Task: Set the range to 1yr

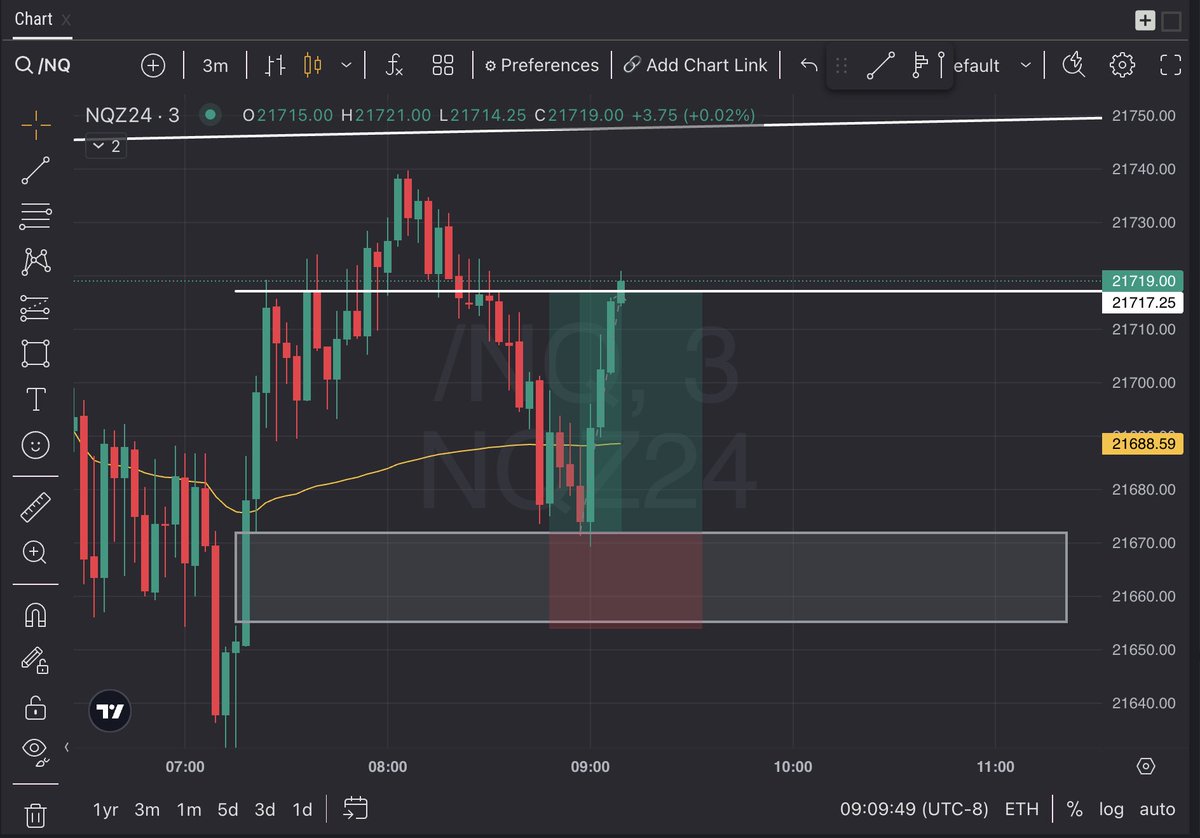Action: click(106, 809)
